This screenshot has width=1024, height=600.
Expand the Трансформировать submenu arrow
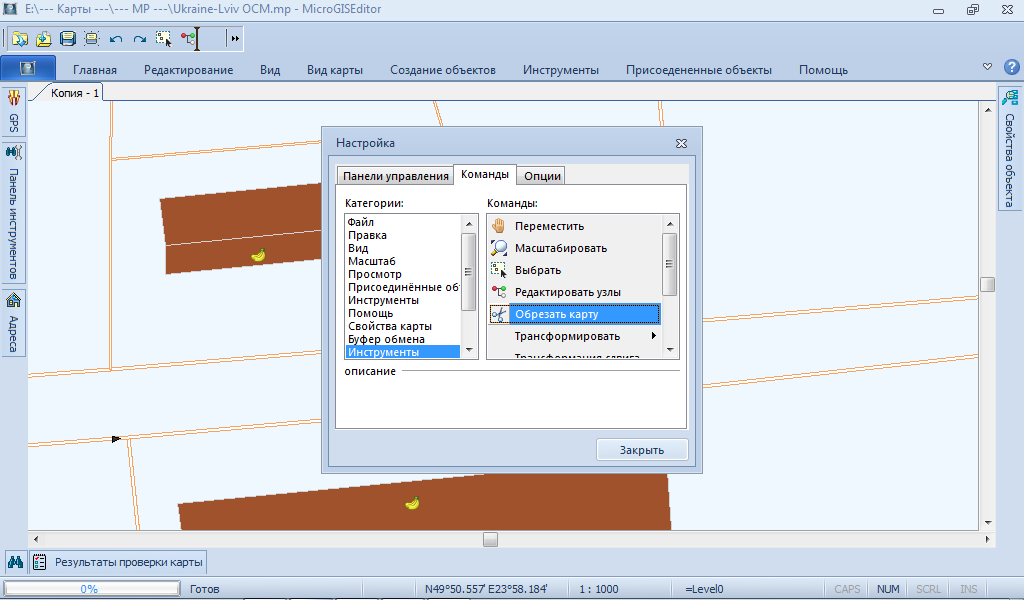point(653,336)
